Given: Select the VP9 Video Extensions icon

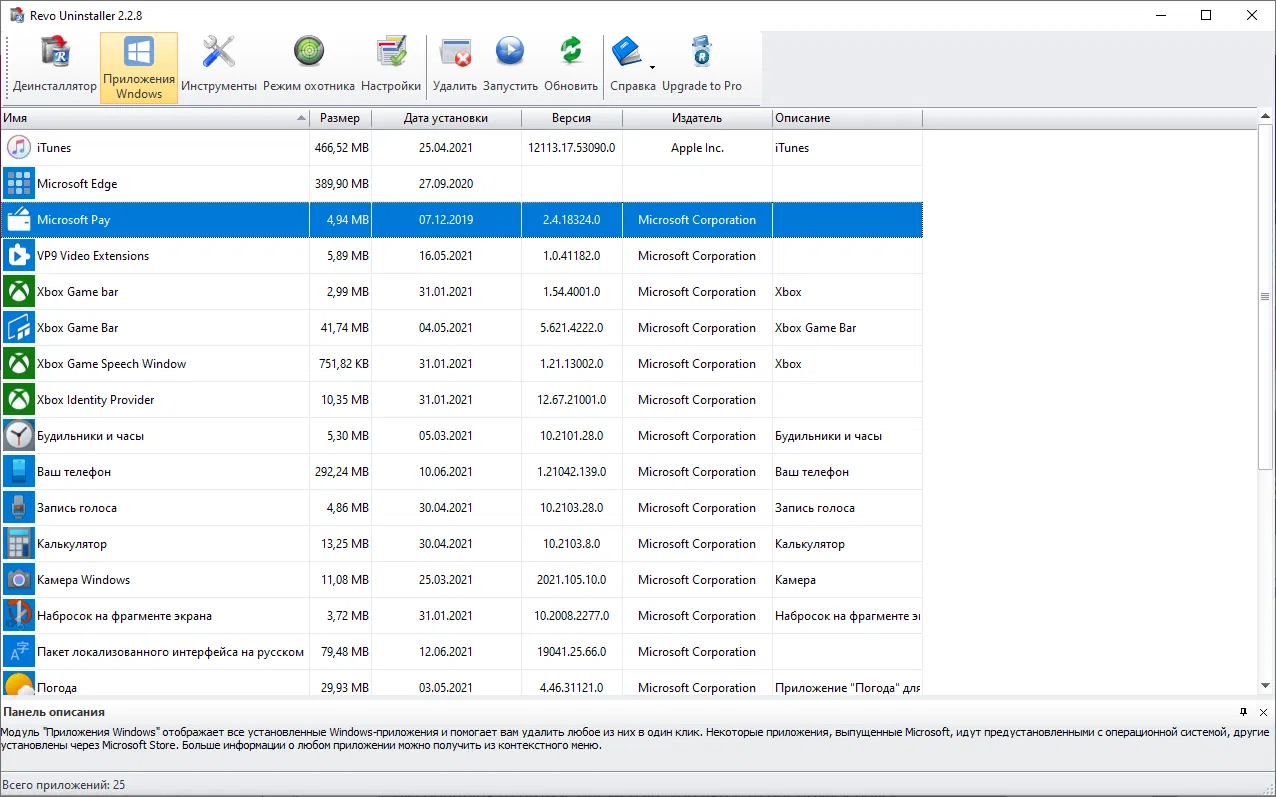Looking at the screenshot, I should coord(19,256).
